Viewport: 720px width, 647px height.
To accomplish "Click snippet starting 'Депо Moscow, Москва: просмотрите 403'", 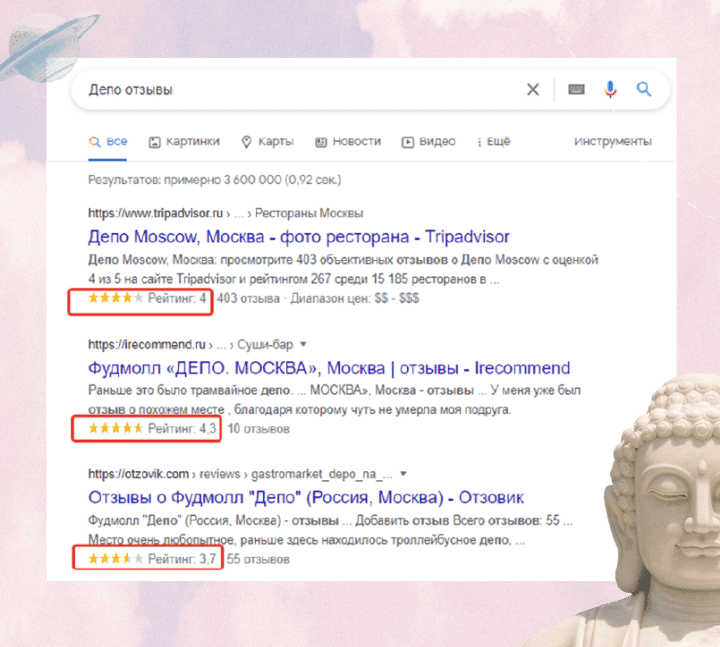I will pyautogui.click(x=343, y=269).
